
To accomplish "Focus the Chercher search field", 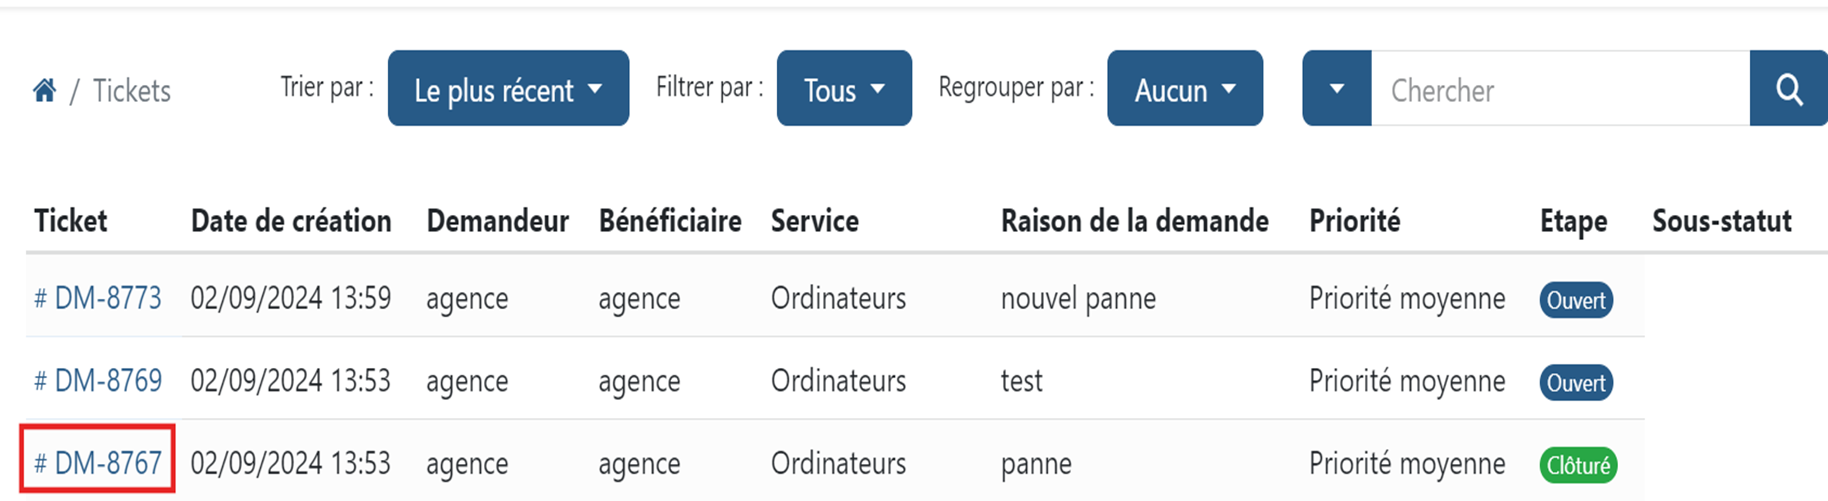I will coord(1561,89).
